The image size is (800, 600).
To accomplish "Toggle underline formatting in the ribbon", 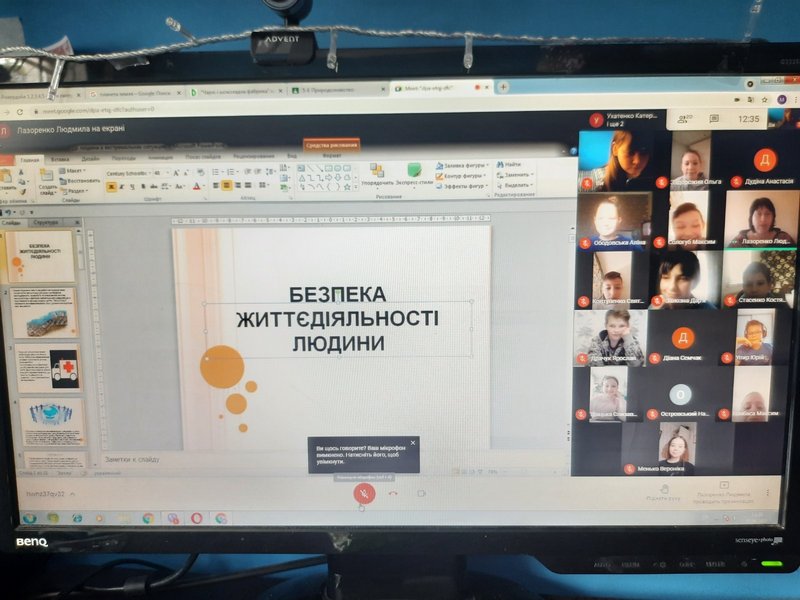I will (x=132, y=187).
